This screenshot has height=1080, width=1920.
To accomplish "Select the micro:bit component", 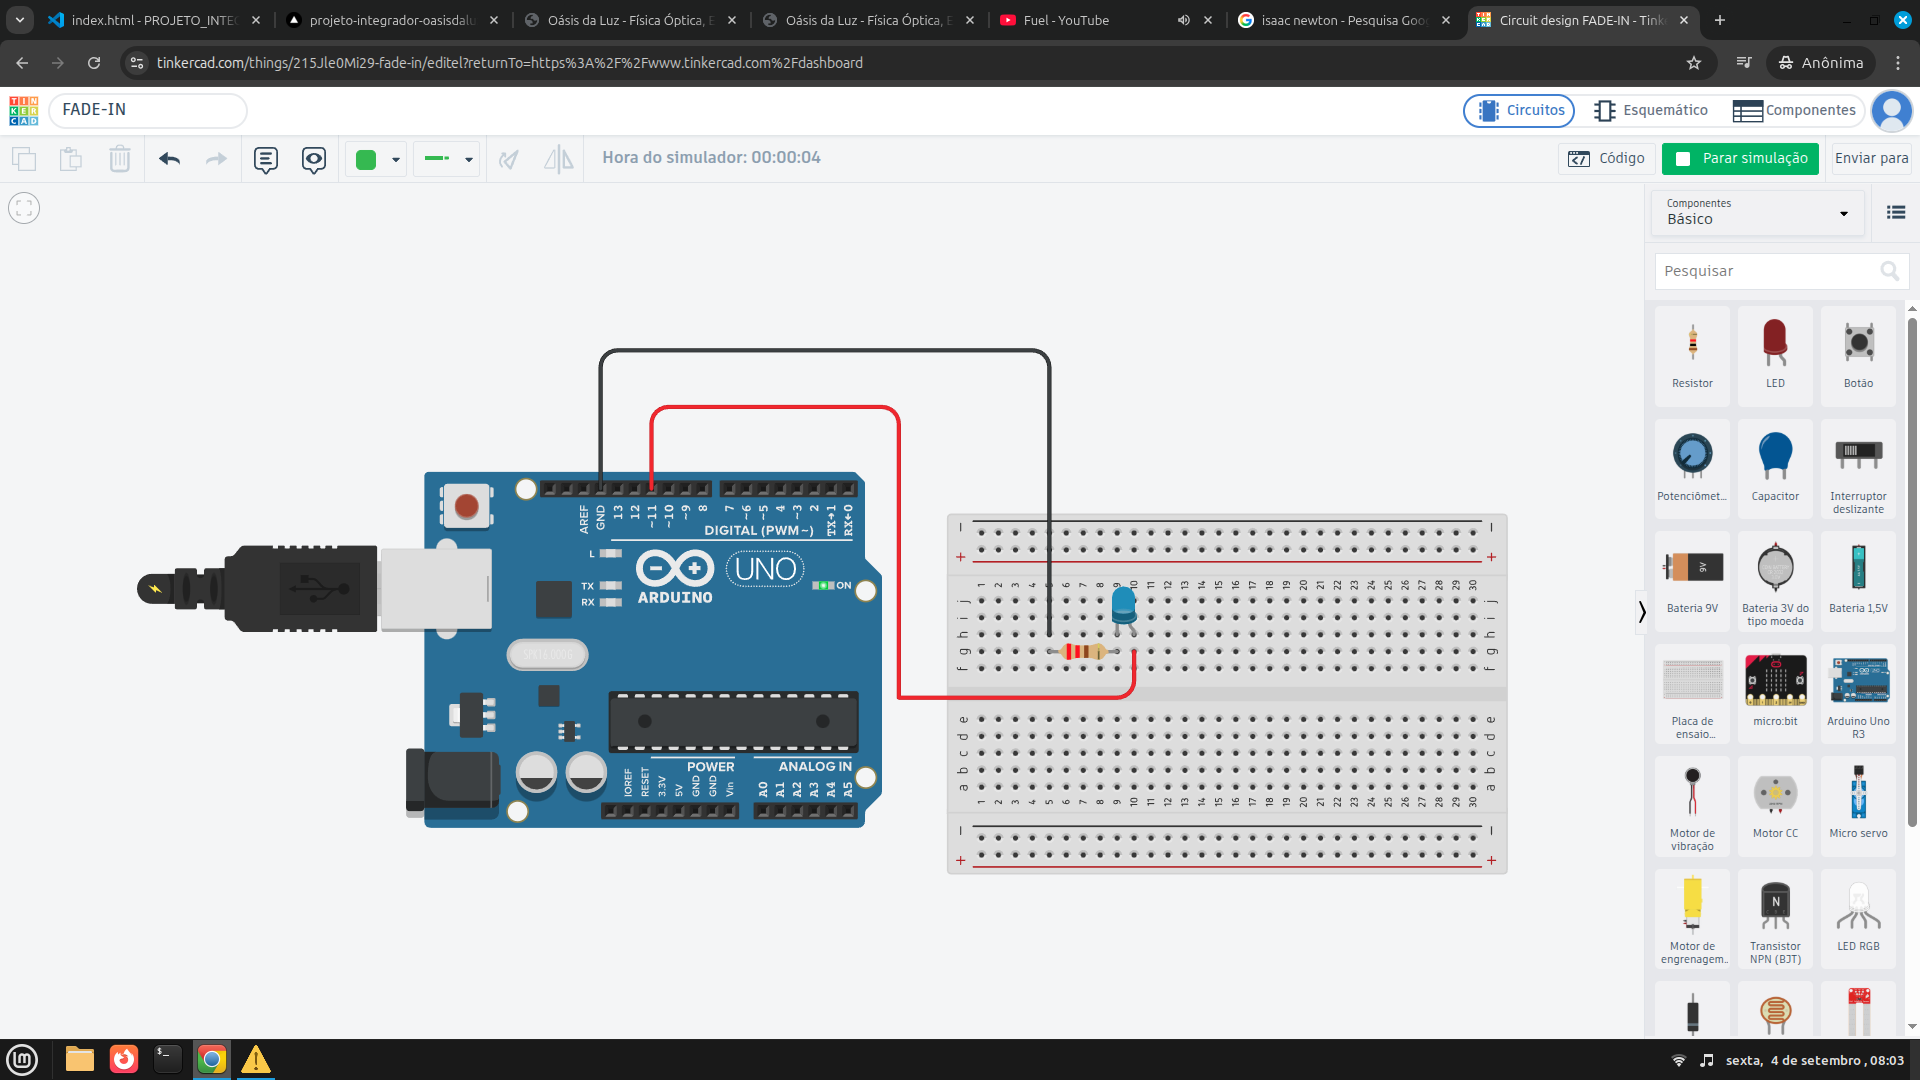I will (x=1775, y=693).
